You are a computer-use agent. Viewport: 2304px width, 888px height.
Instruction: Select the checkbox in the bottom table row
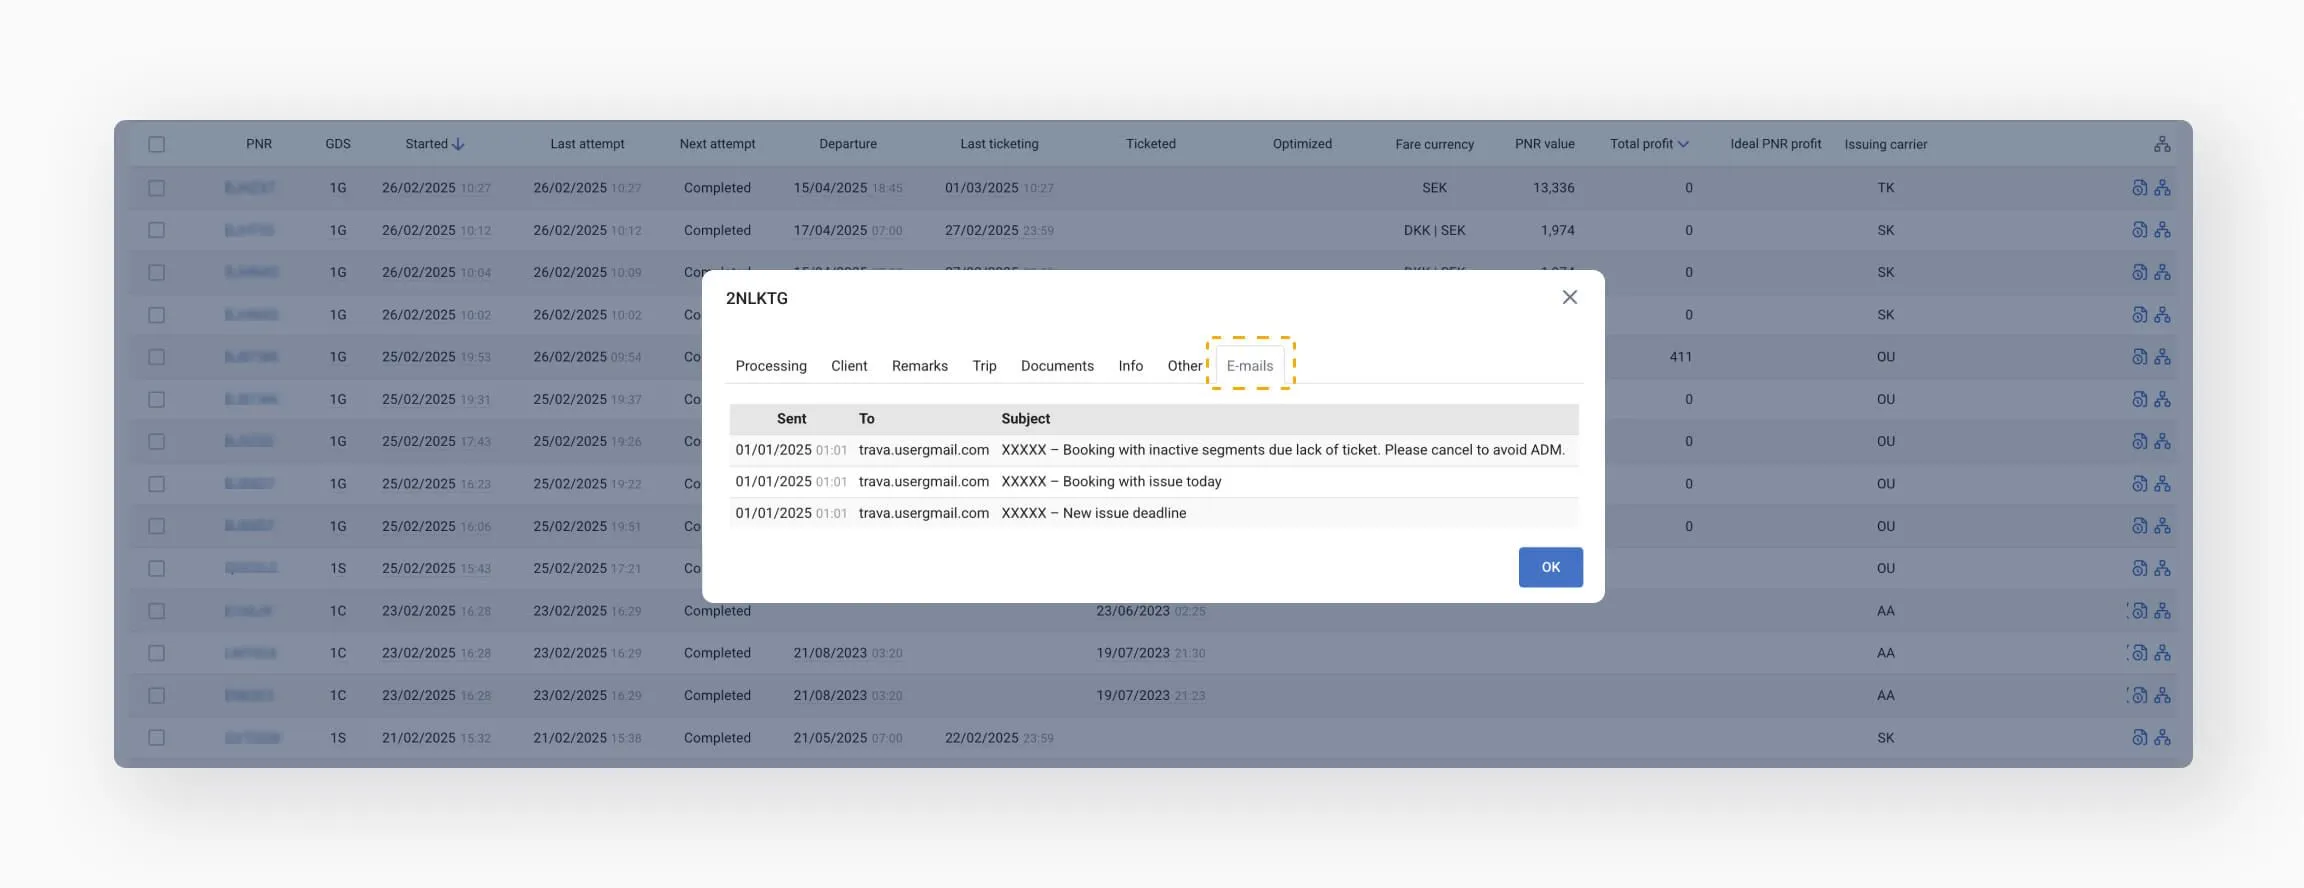(157, 738)
